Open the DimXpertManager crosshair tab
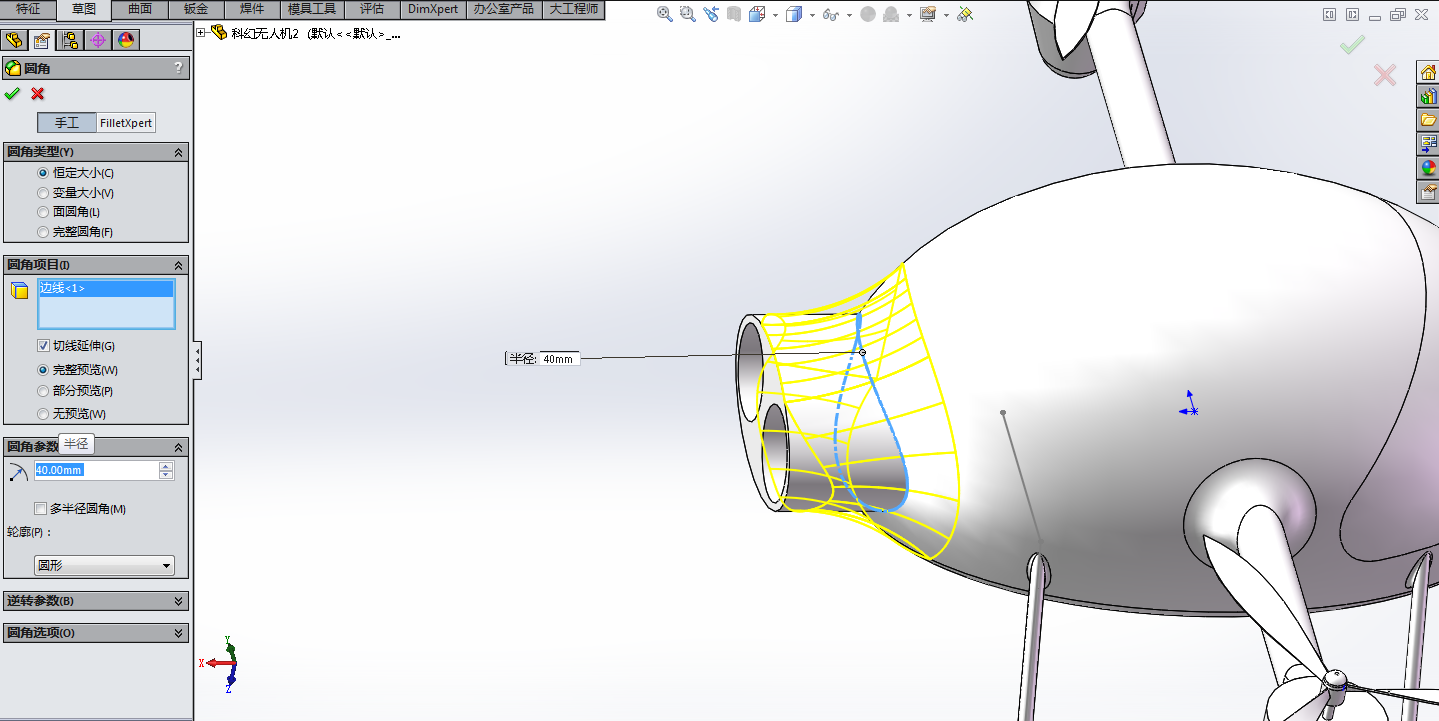This screenshot has width=1439, height=721. tap(98, 40)
